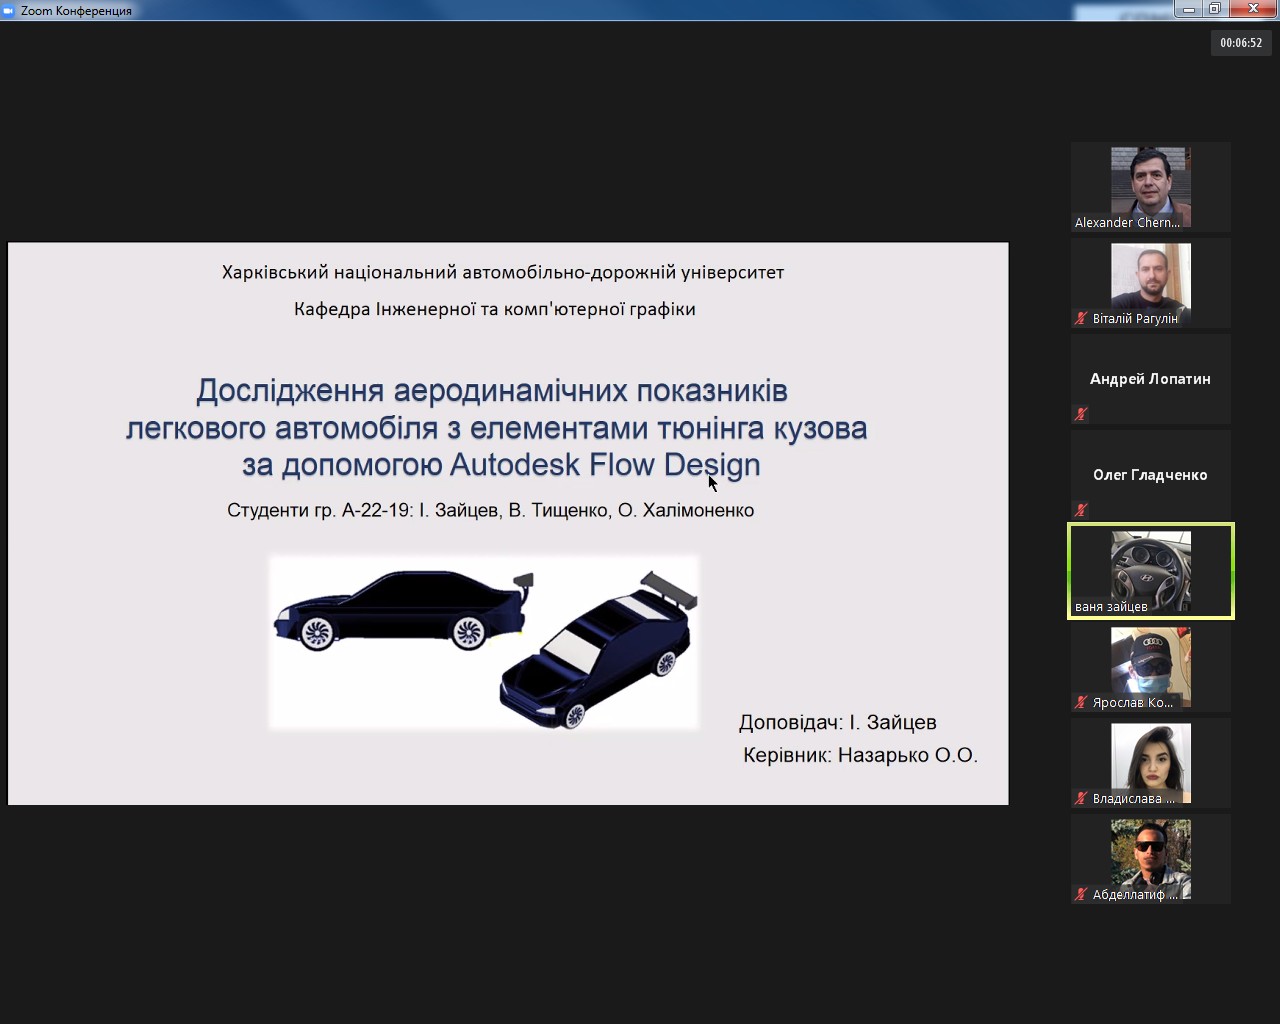
Task: Select active speaker ваня зайцев tile
Action: (1150, 568)
